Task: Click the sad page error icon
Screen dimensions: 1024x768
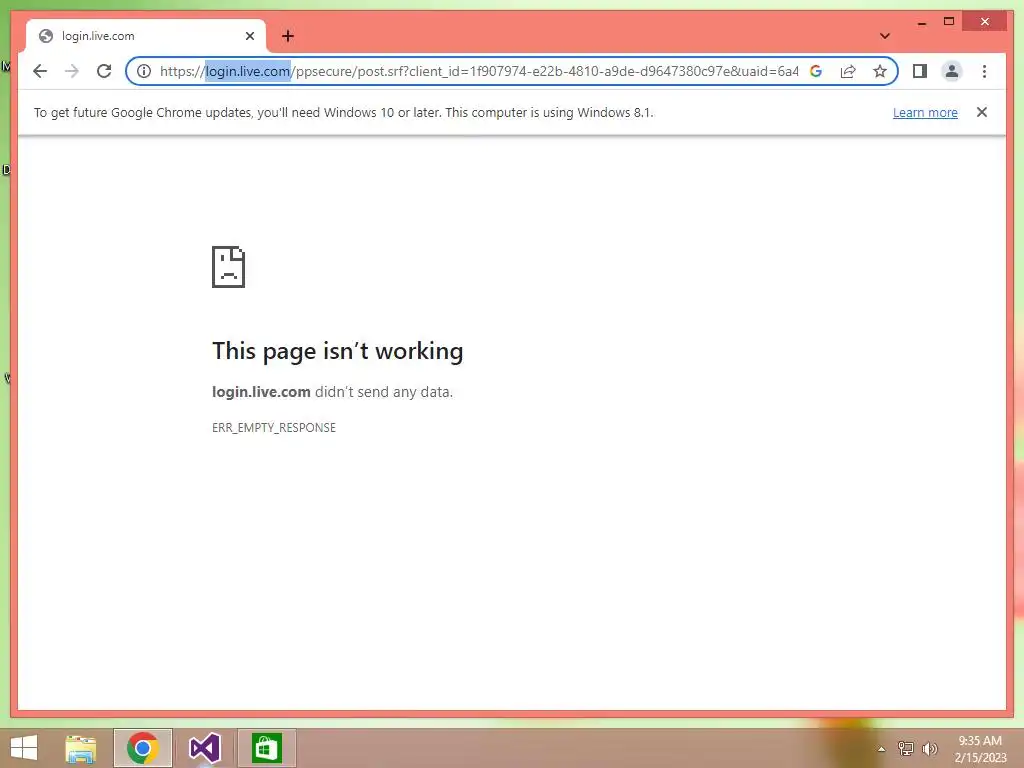Action: tap(229, 266)
